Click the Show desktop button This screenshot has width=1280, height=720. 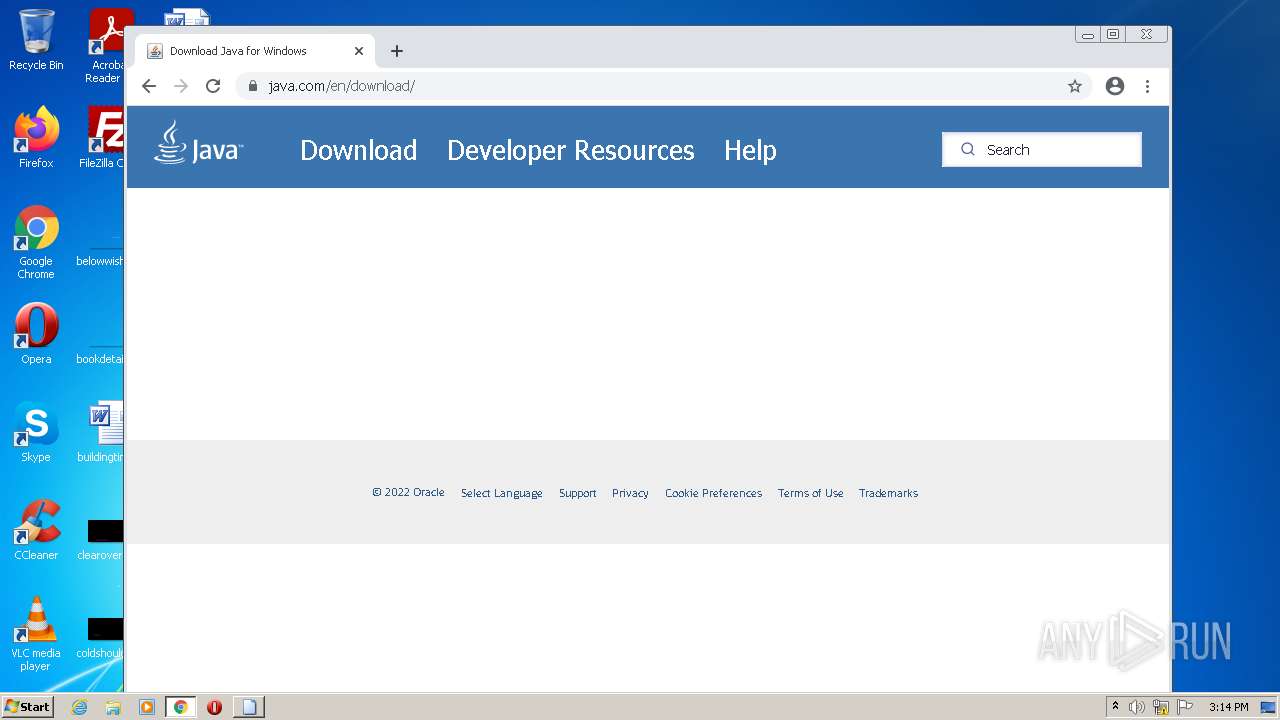pos(1269,707)
